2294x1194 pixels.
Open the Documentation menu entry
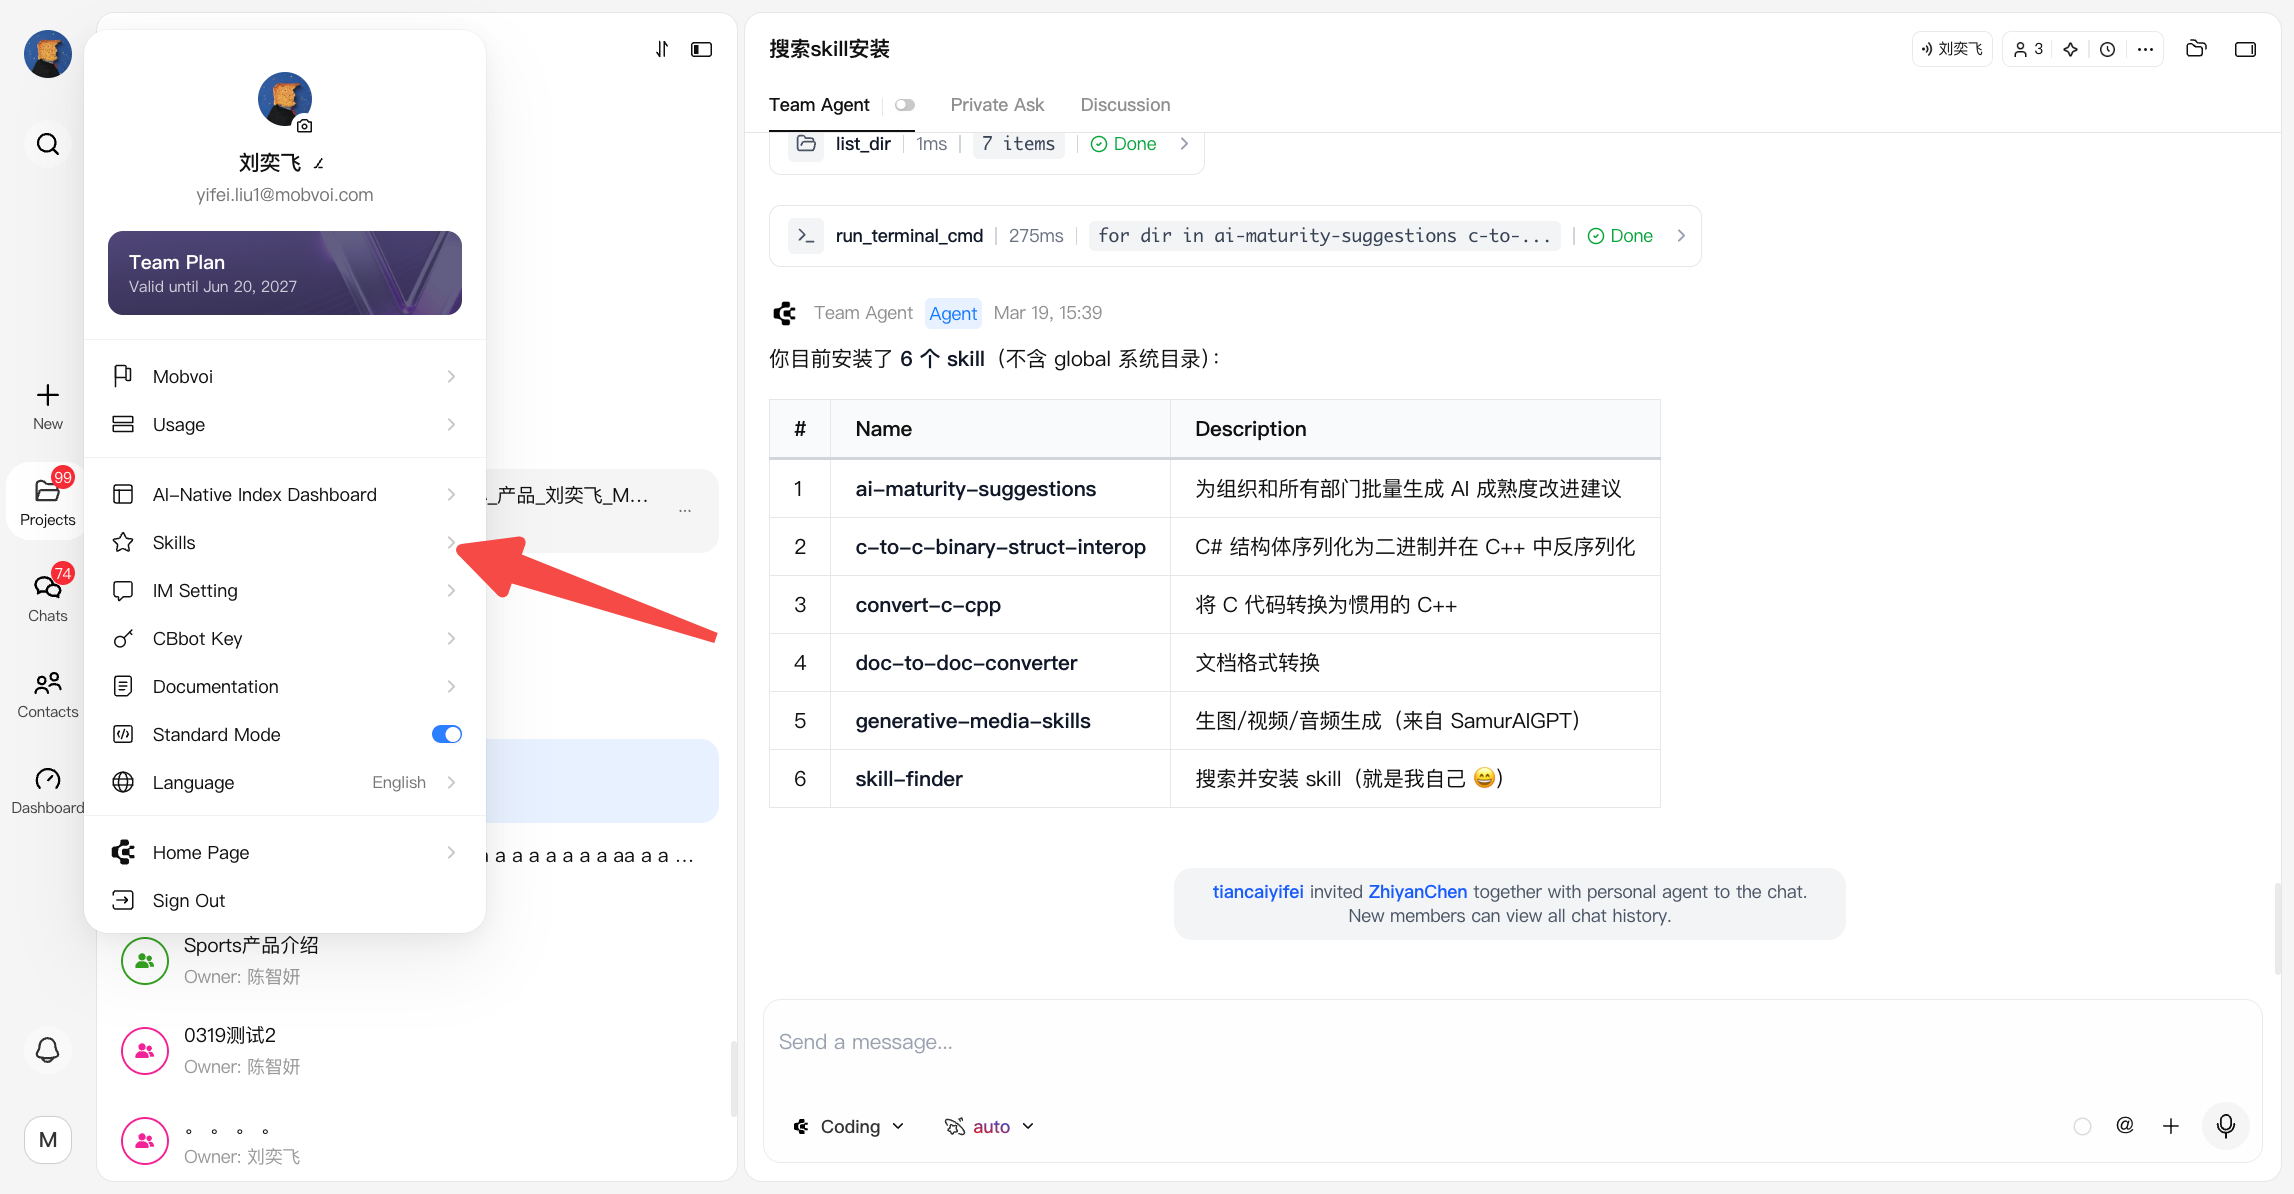(285, 686)
